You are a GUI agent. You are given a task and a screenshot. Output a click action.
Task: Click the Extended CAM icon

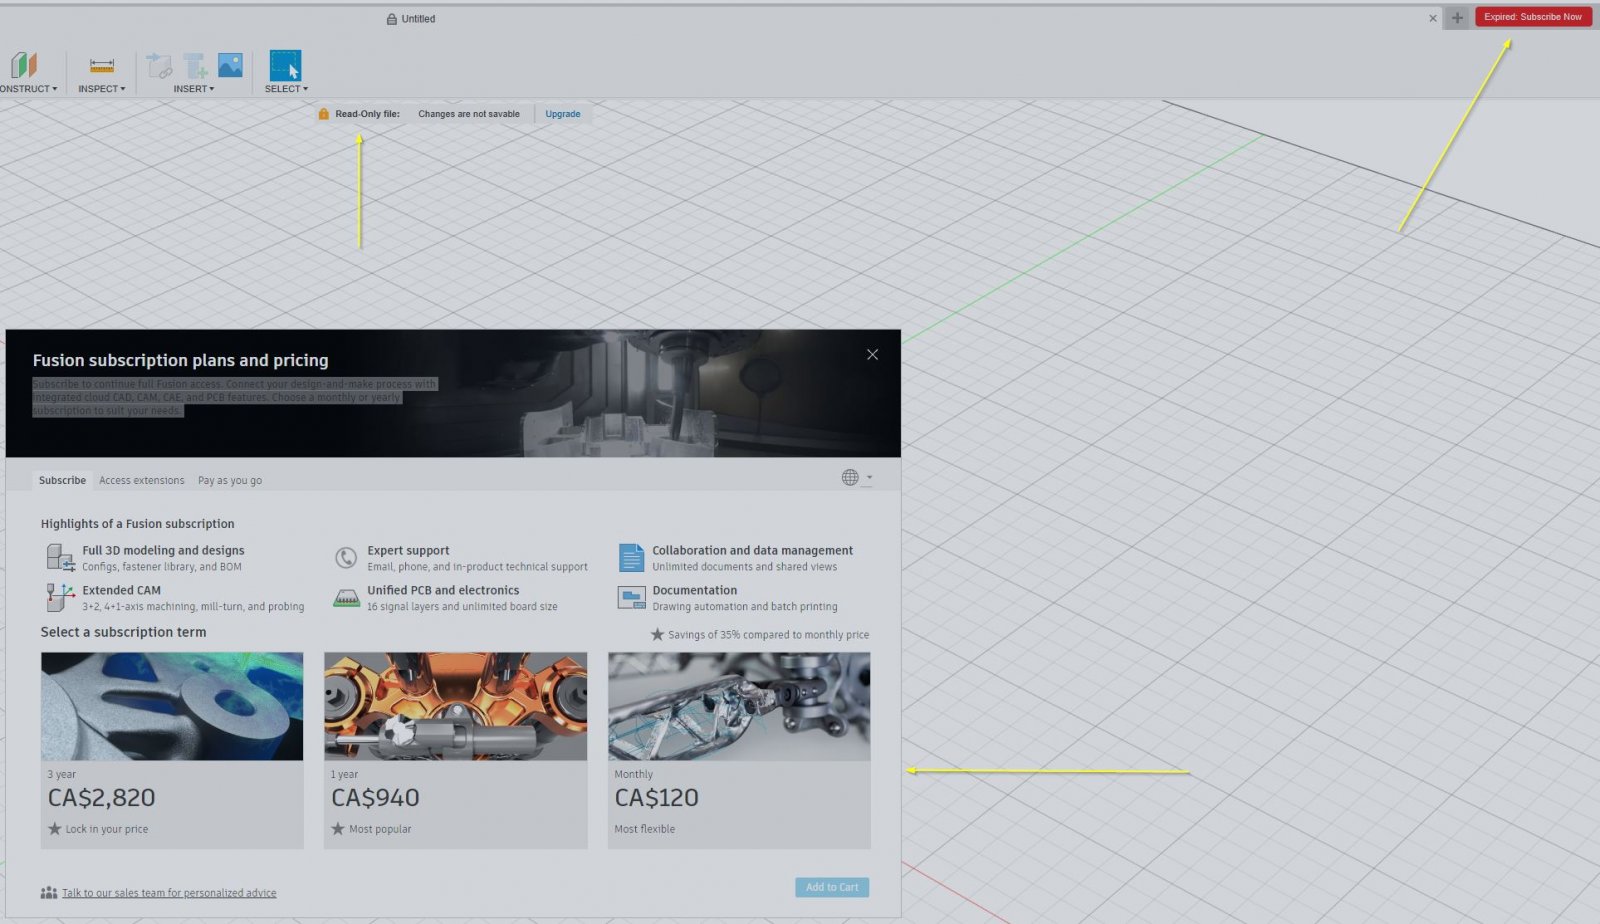(x=60, y=597)
